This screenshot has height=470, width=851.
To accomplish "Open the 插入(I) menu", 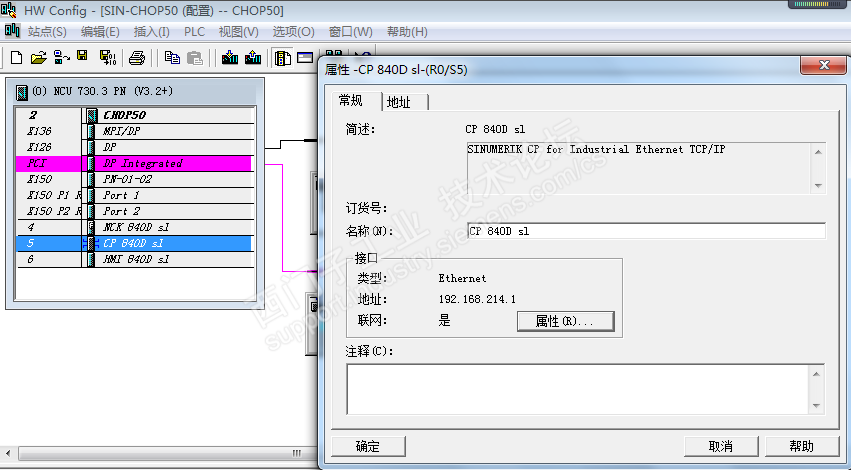I will (151, 31).
